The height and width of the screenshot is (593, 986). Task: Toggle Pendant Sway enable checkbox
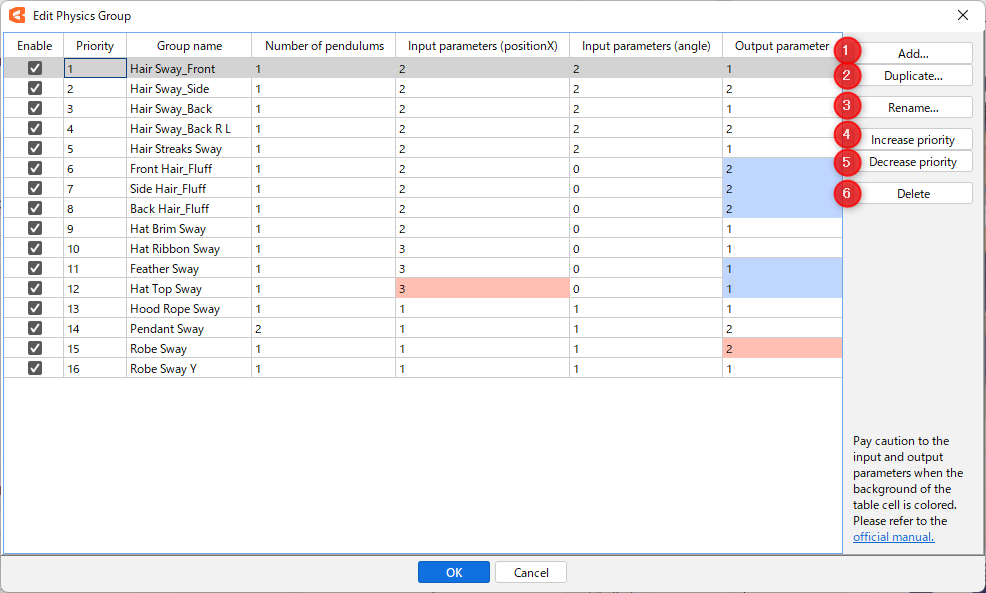coord(35,328)
